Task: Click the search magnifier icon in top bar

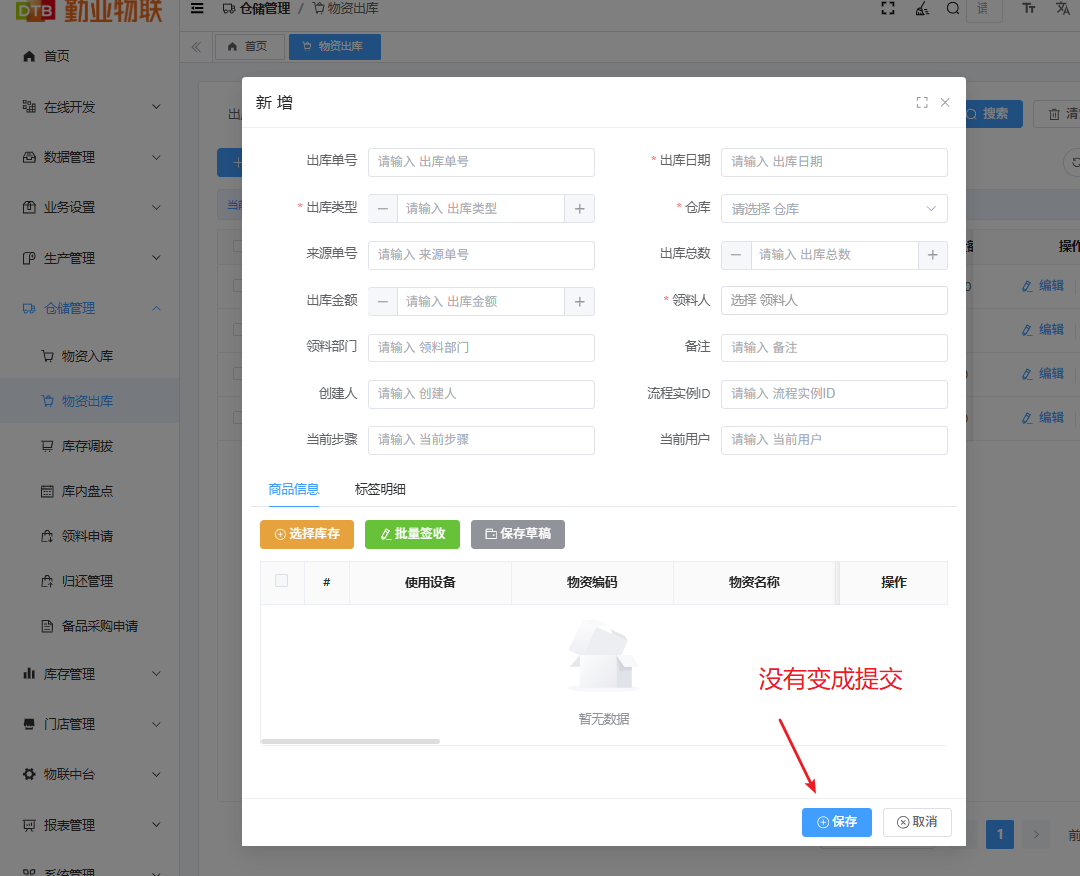Action: [953, 8]
